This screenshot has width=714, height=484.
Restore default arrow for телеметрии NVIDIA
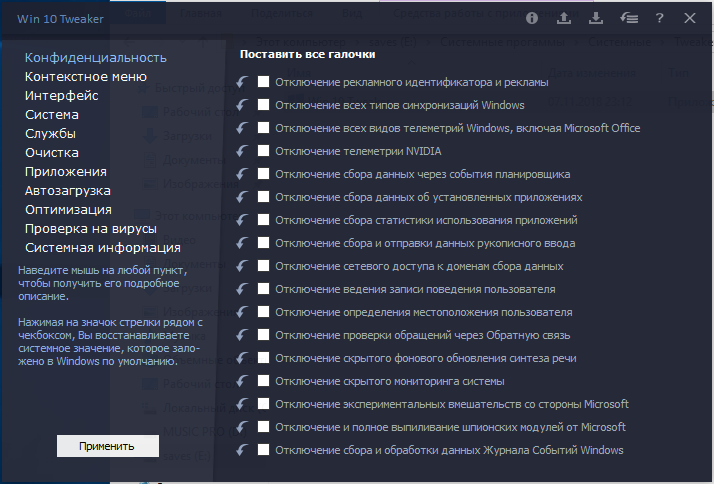tap(242, 151)
